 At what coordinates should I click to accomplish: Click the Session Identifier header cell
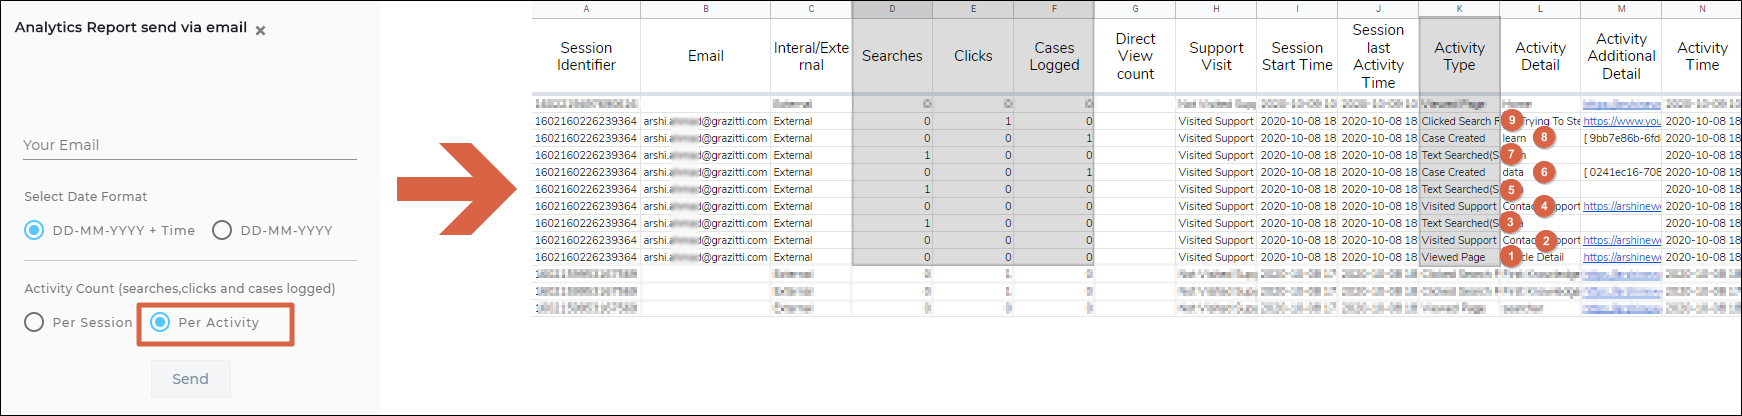[x=586, y=56]
